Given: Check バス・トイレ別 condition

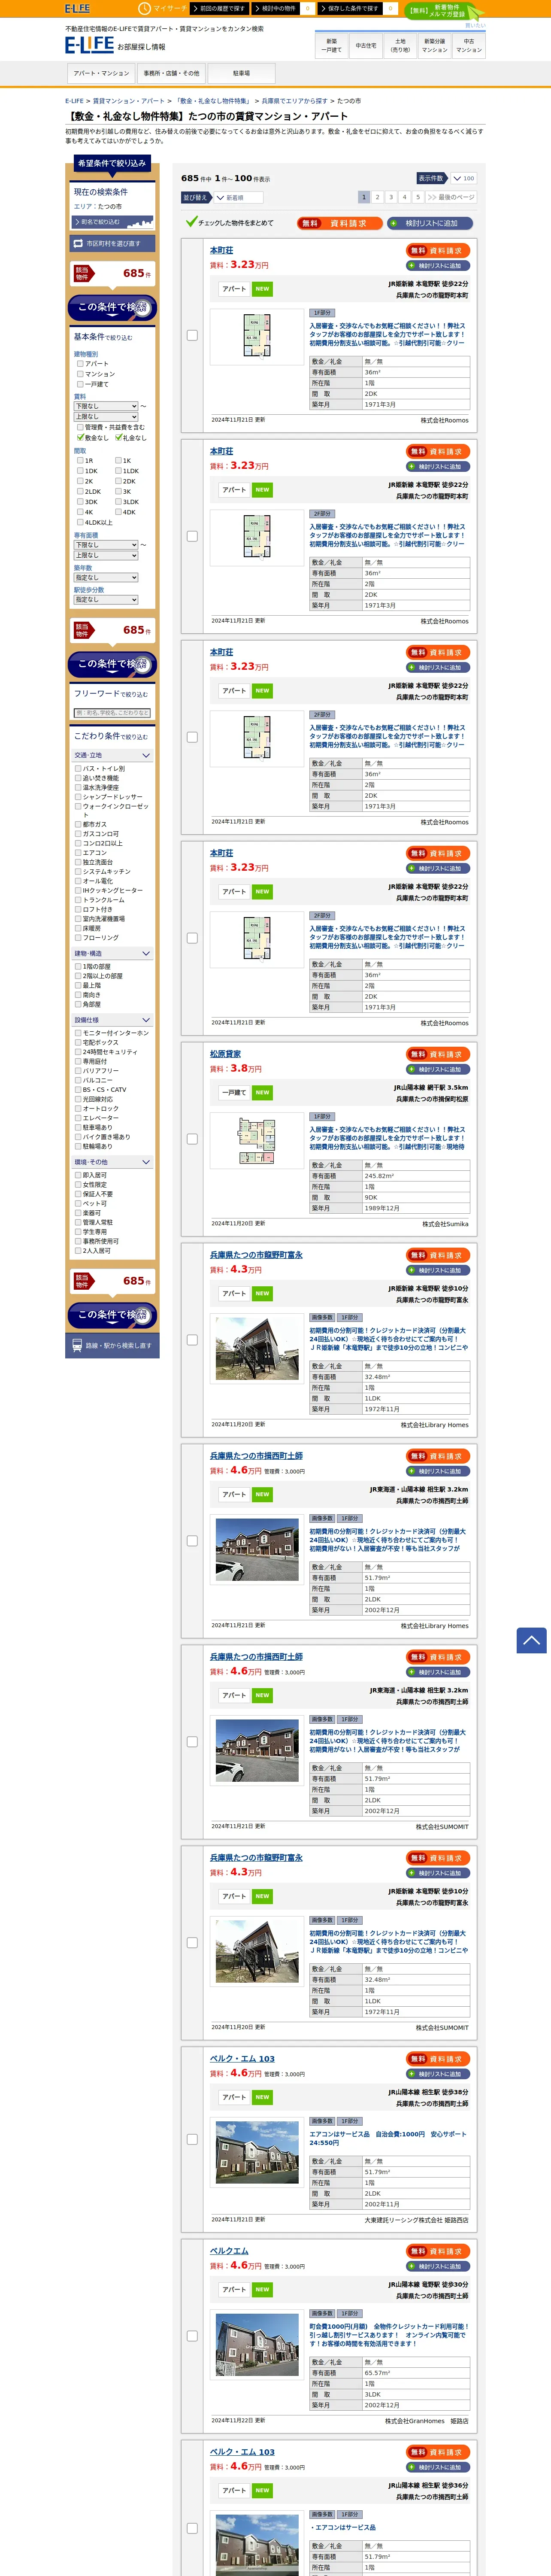Looking at the screenshot, I should click(78, 768).
